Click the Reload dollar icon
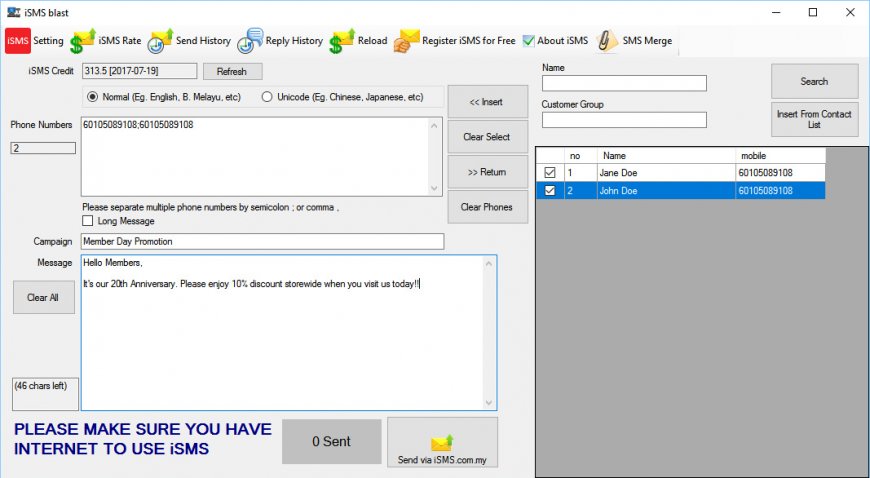Image resolution: width=870 pixels, height=478 pixels. (342, 41)
